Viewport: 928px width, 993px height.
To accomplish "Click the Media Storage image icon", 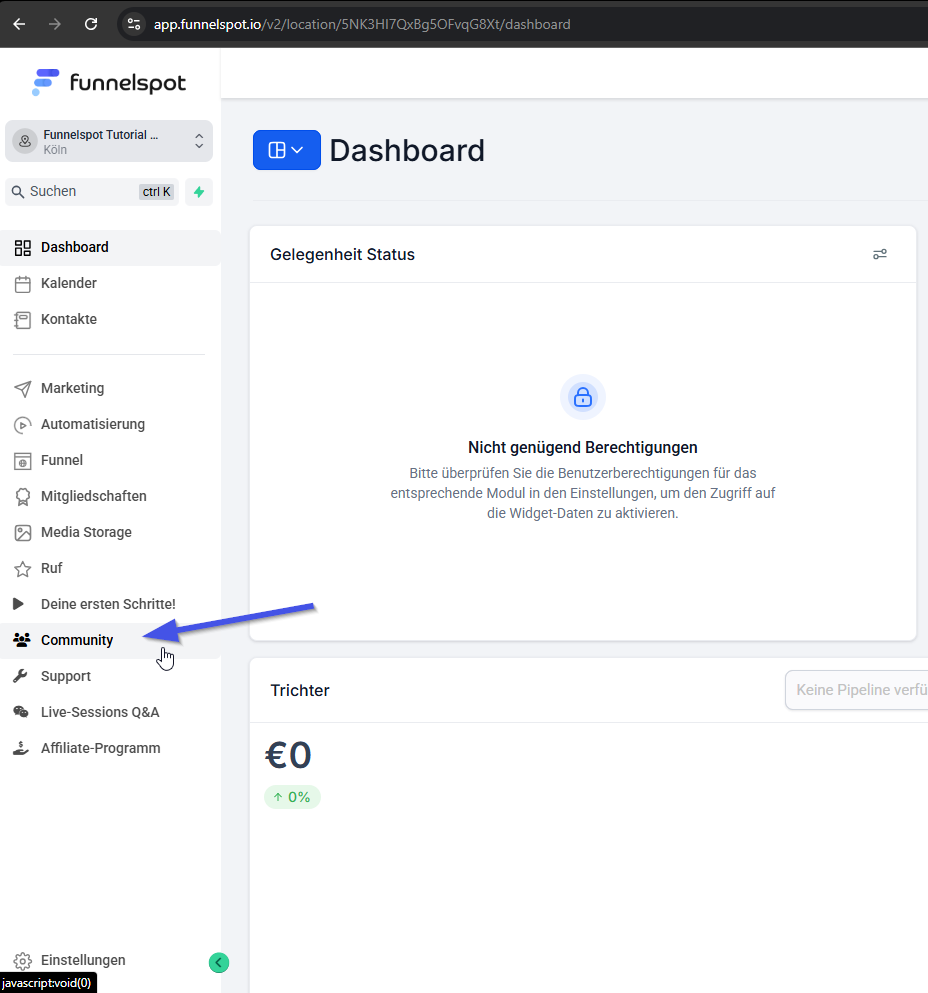I will 23,533.
